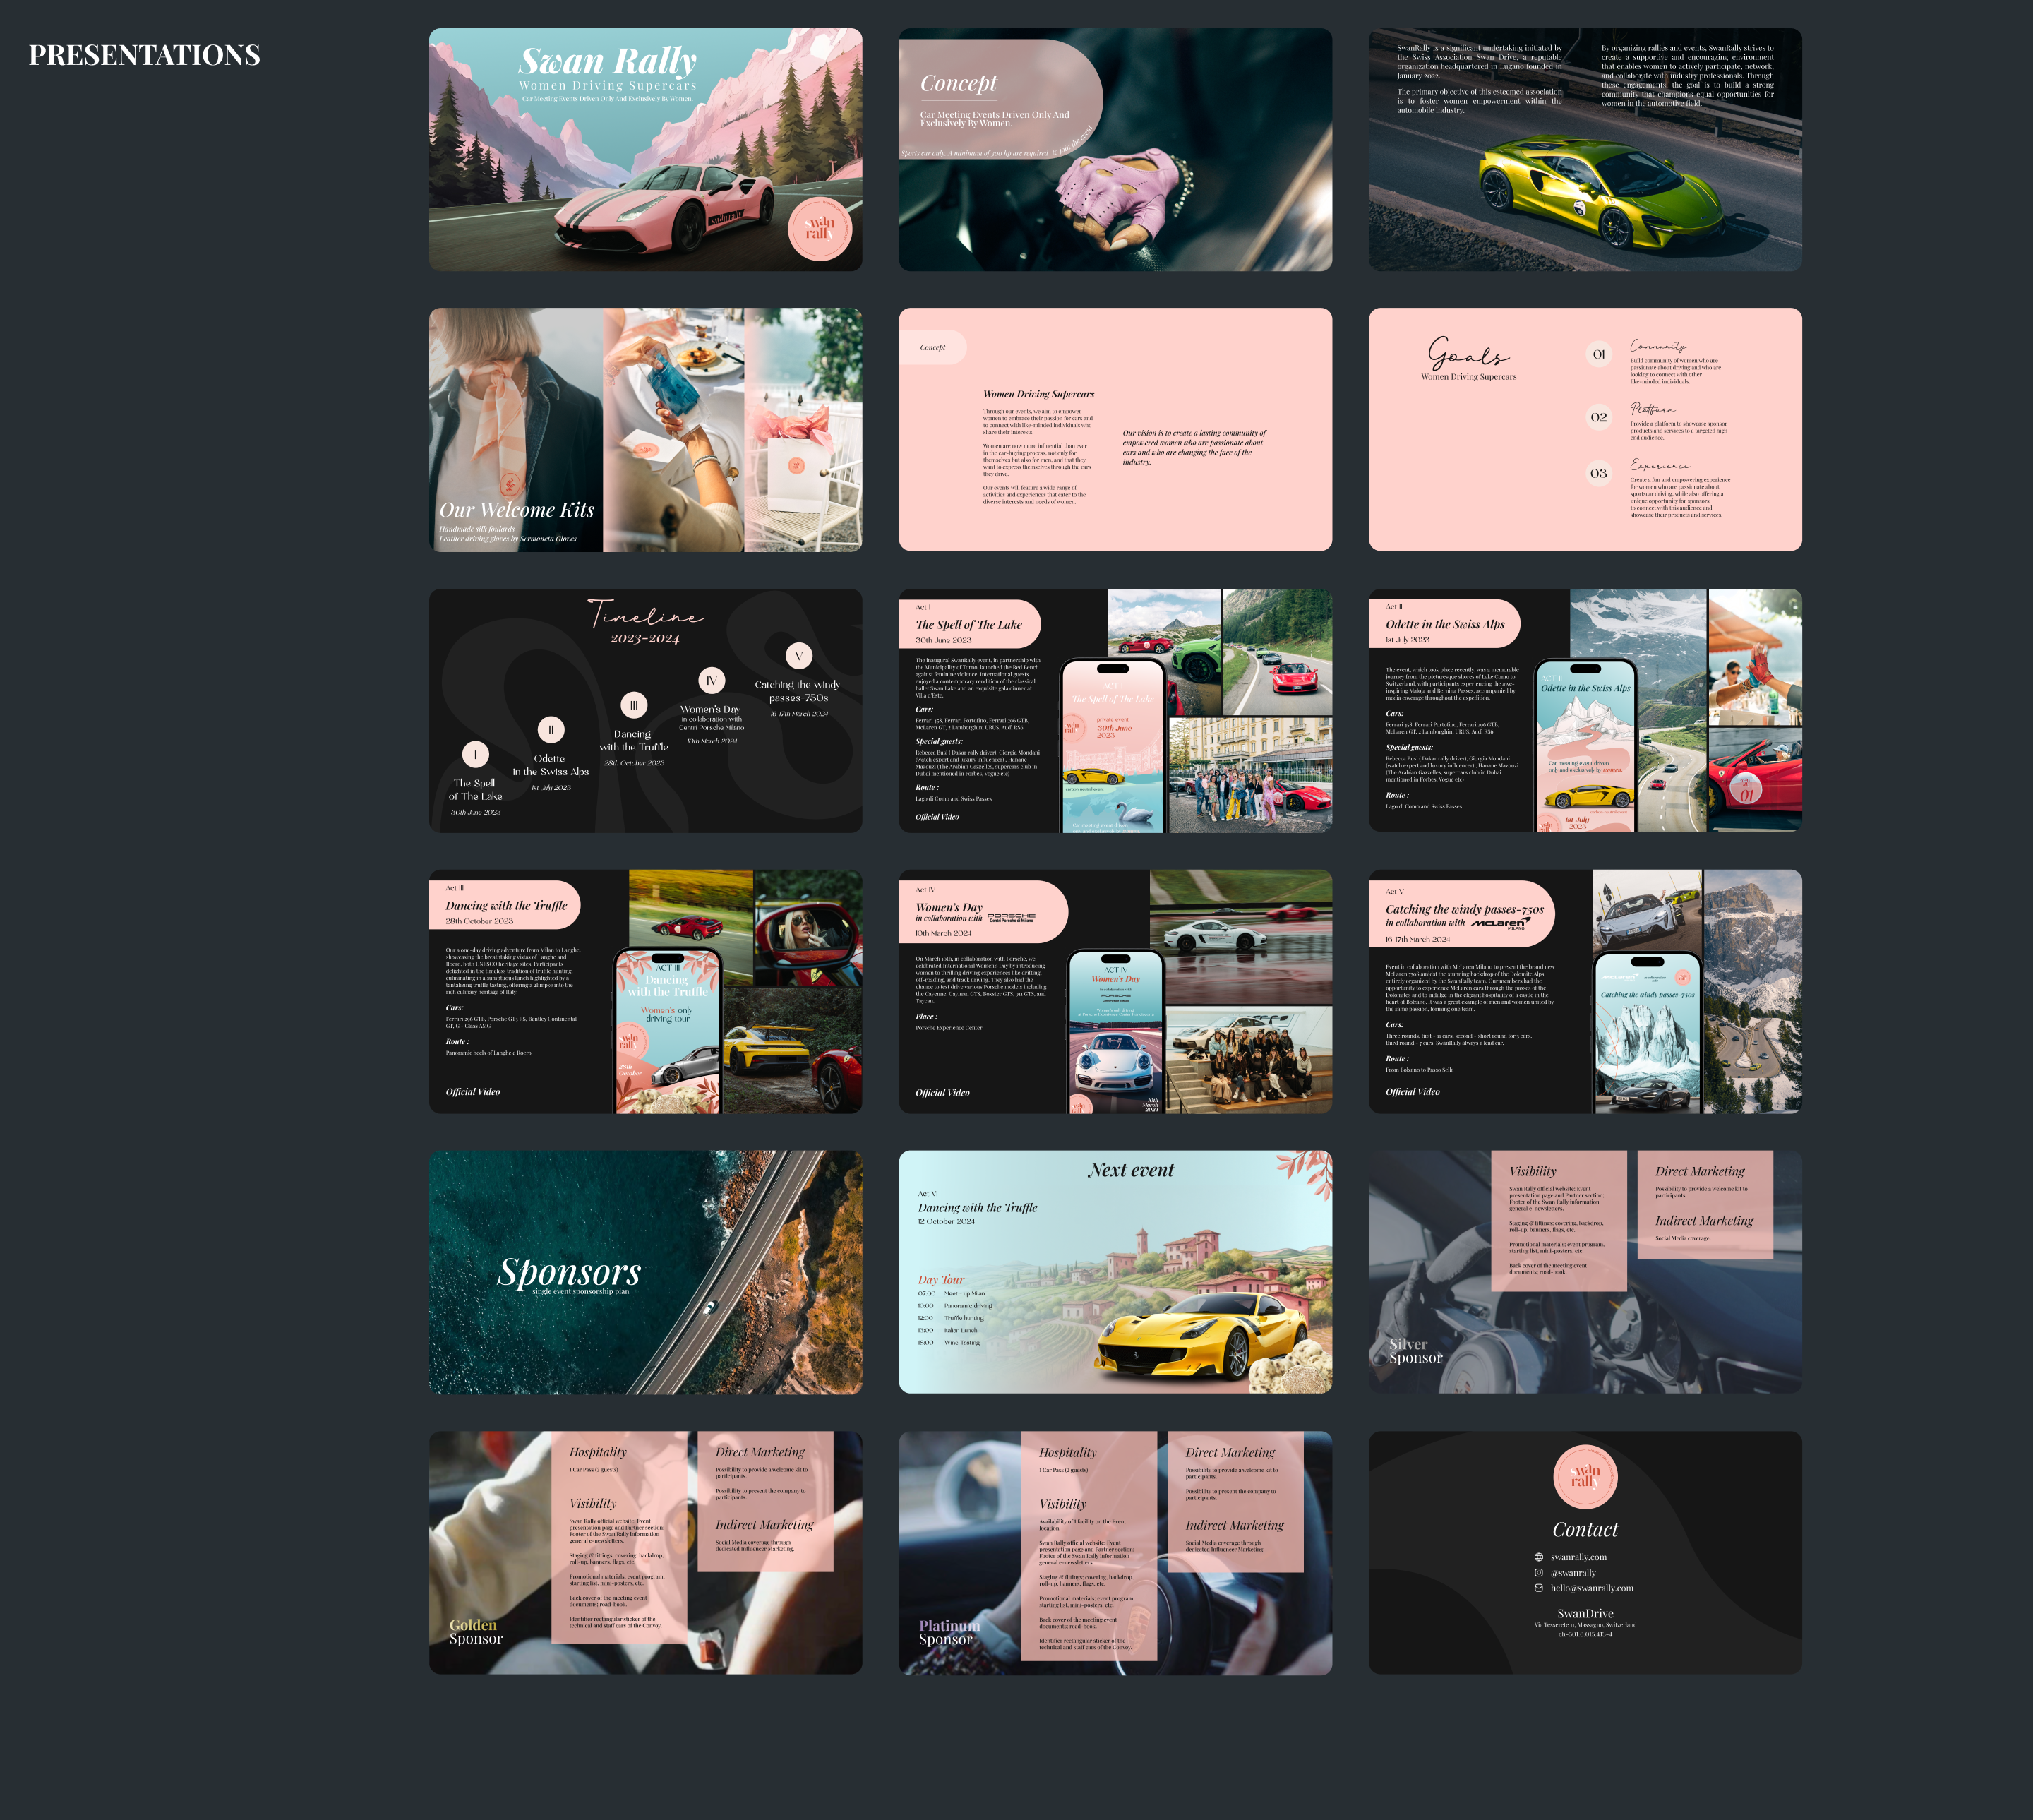Click the 01 number circle on Goals slide
The height and width of the screenshot is (1820, 2033).
click(1598, 354)
